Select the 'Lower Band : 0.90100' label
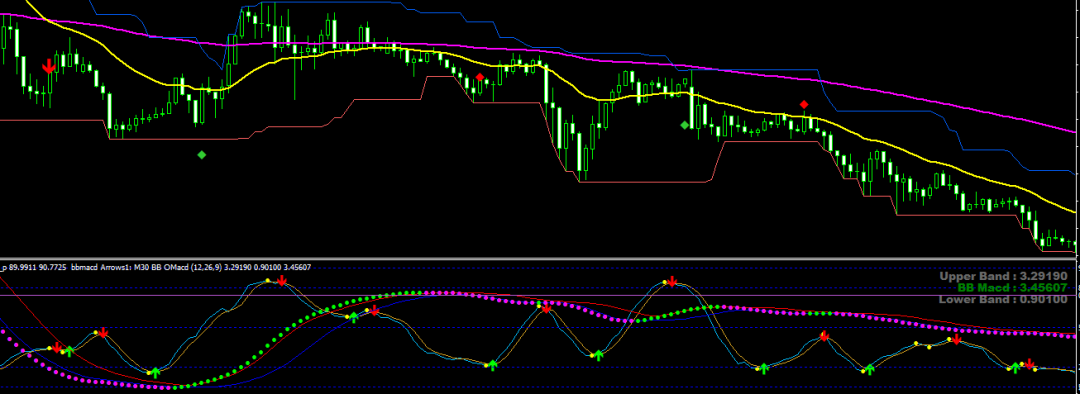 [x=1004, y=299]
